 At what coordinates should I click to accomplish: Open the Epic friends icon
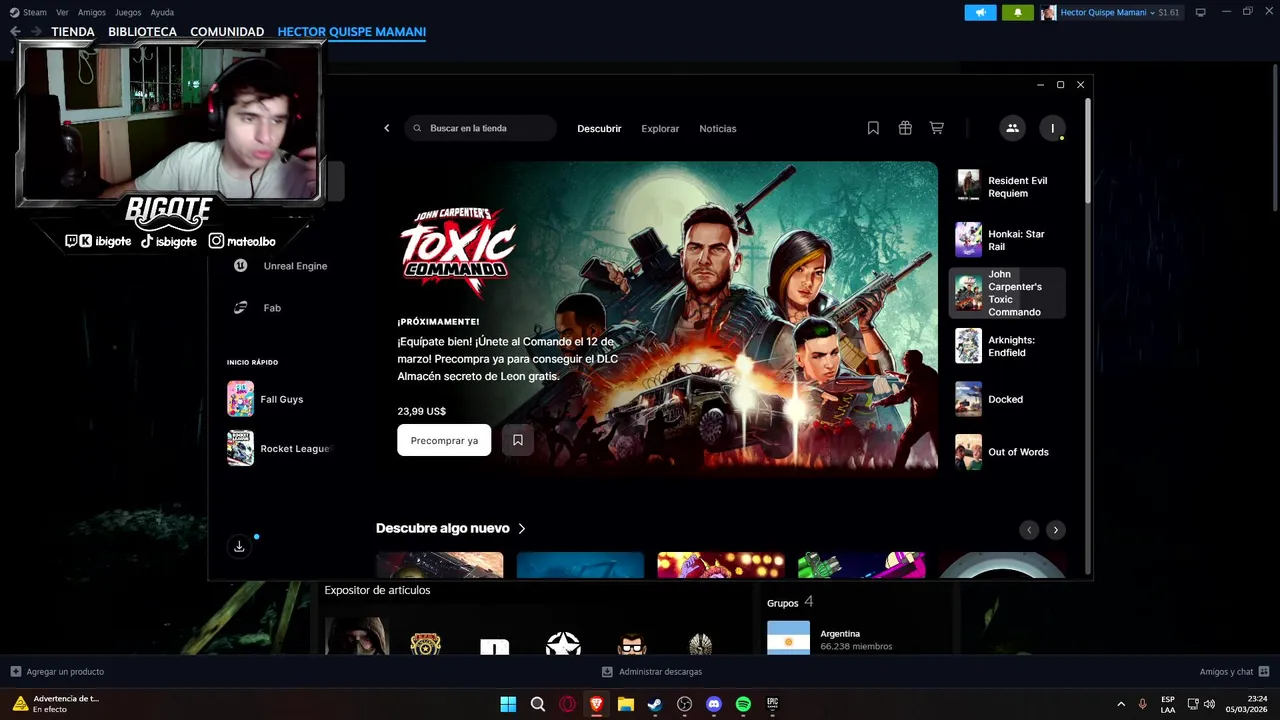(1012, 128)
